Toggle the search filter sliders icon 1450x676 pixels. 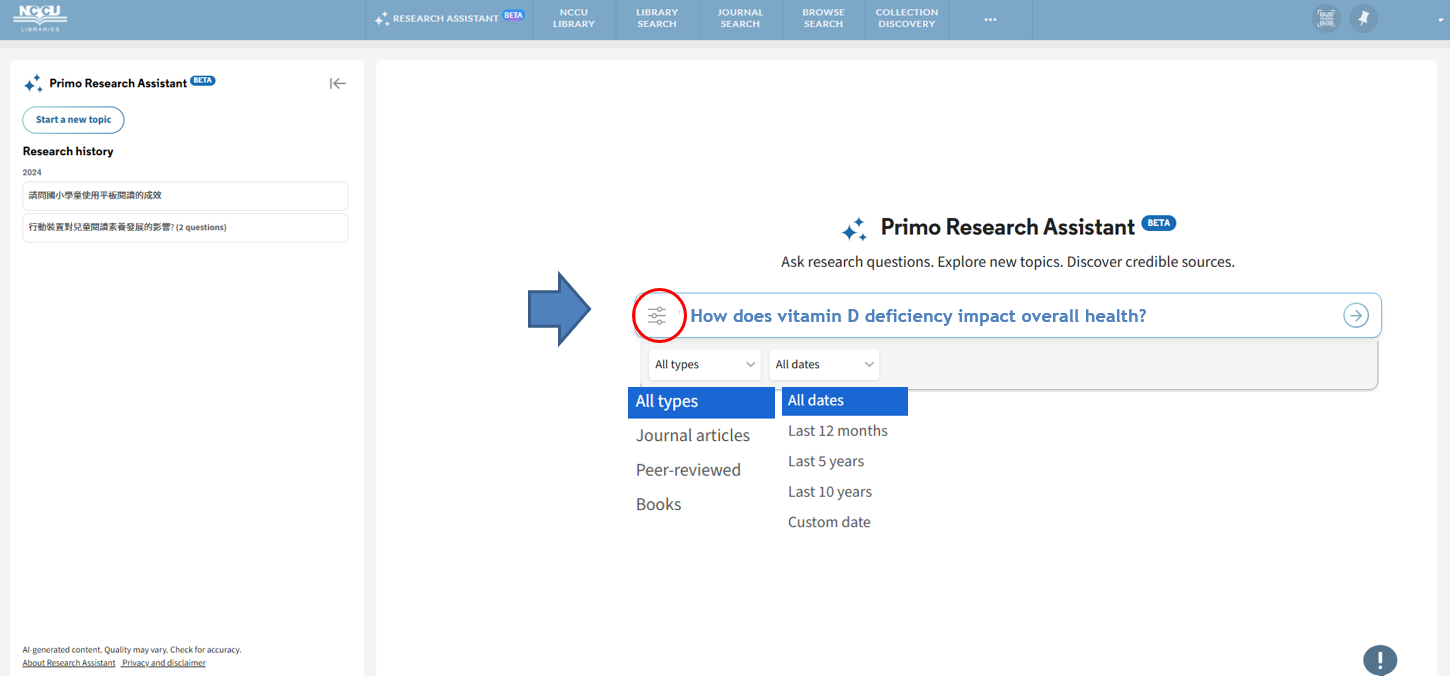coord(657,316)
